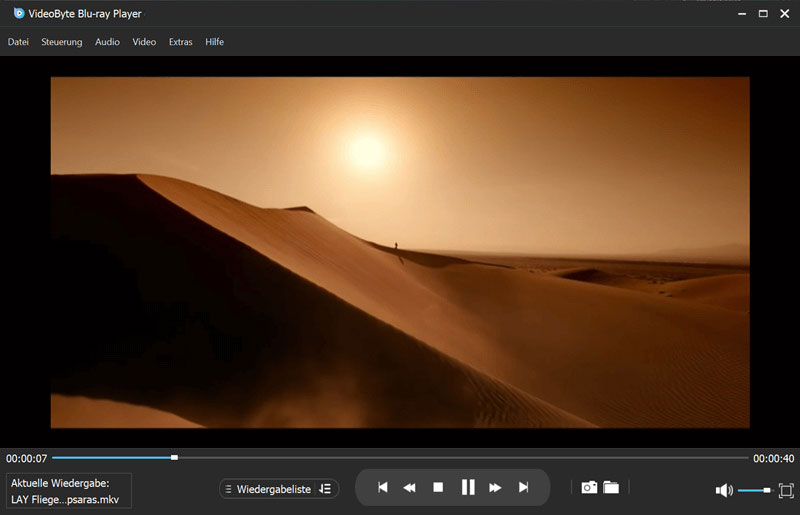Click the fast forward button

(495, 487)
